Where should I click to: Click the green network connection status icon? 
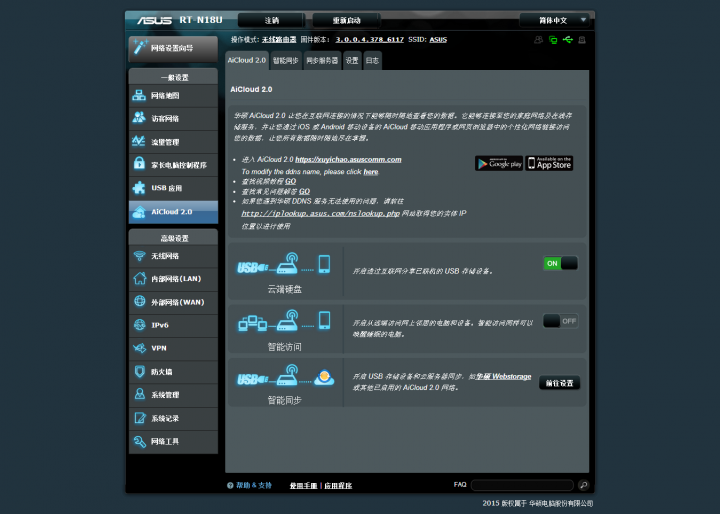[553, 40]
